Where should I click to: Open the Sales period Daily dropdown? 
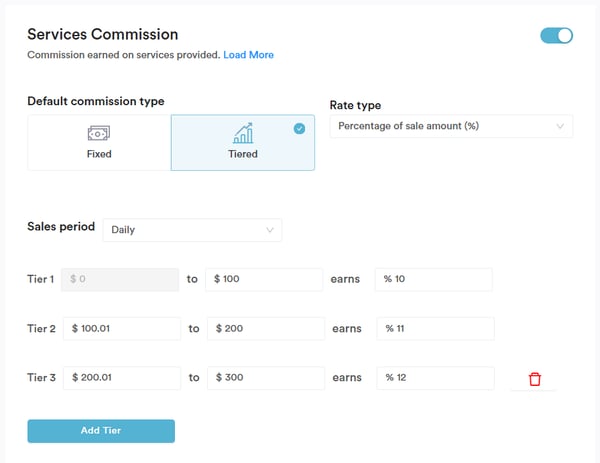point(192,230)
